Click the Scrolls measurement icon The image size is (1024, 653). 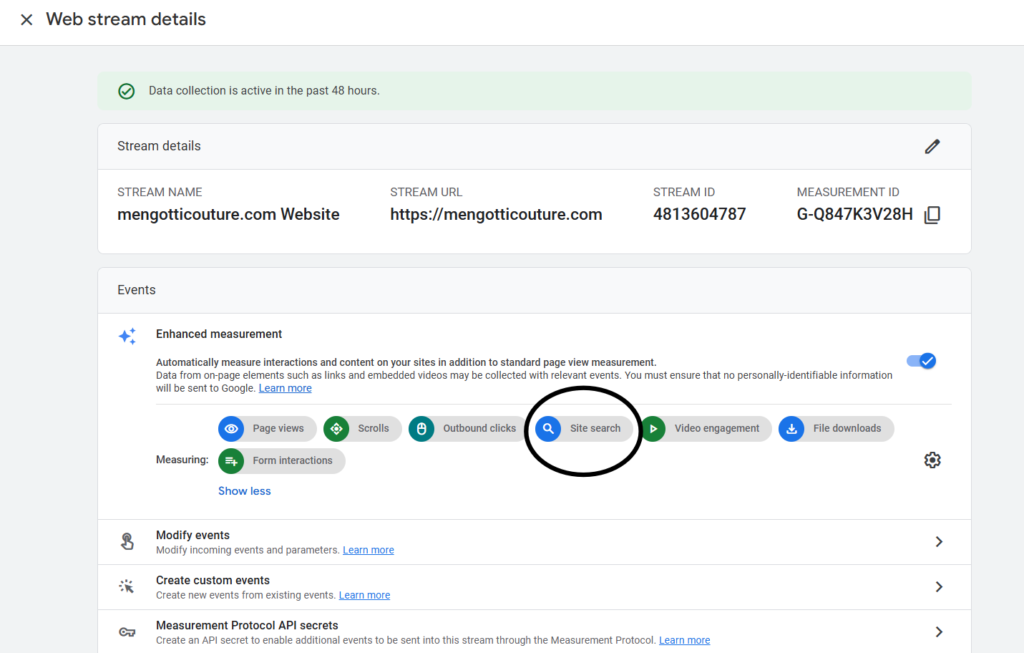click(336, 429)
